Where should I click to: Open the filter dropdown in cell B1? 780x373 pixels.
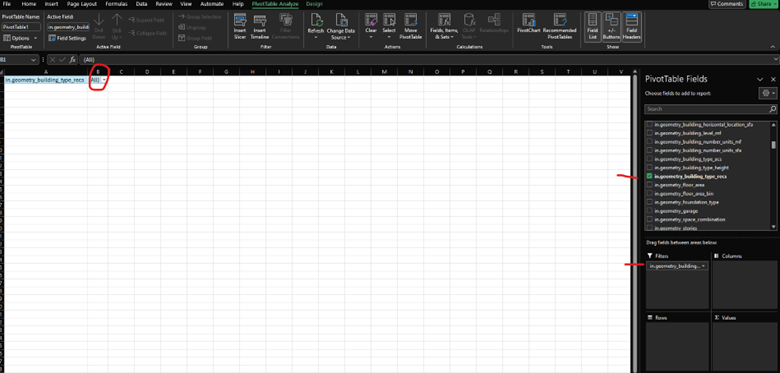tap(104, 80)
